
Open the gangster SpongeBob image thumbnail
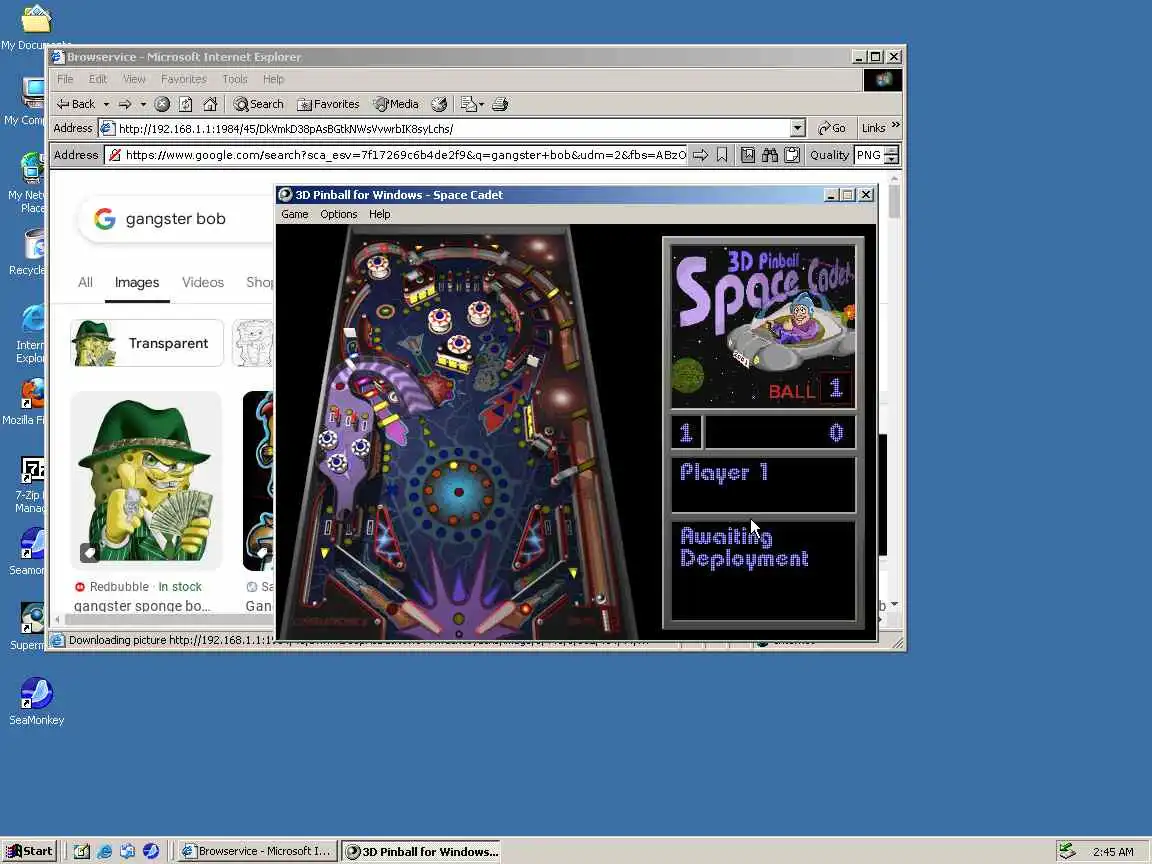coord(146,480)
